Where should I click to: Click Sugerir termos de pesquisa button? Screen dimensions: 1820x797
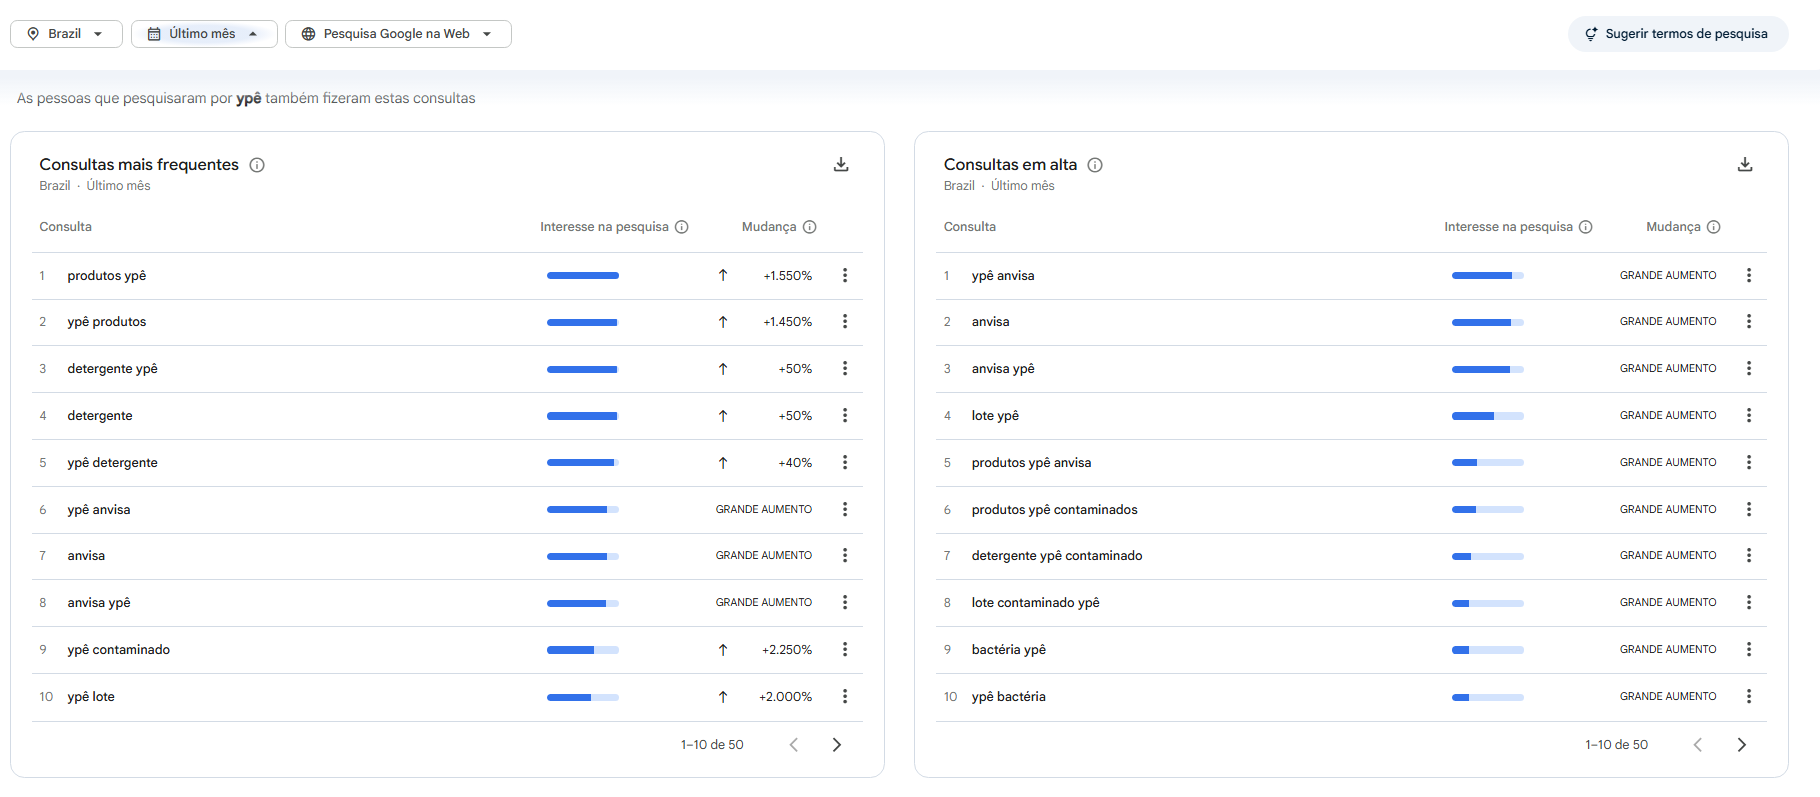(x=1677, y=34)
